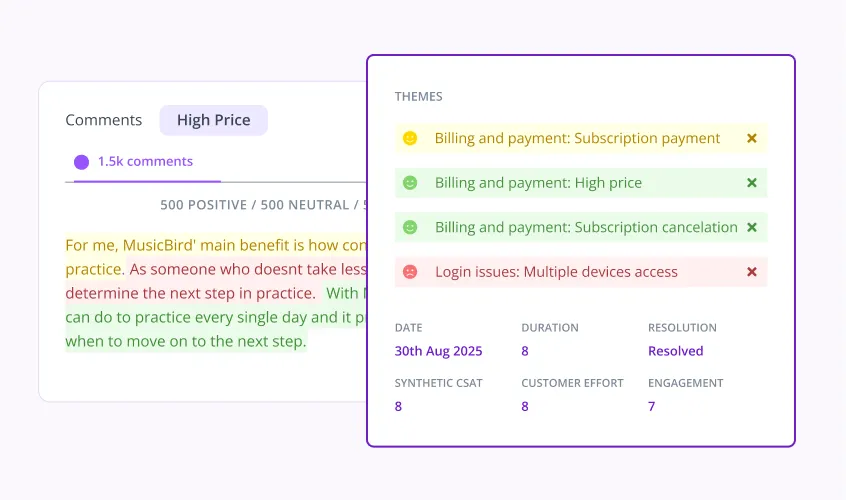Click the red sad face icon
Viewport: 846px width, 500px height.
click(x=410, y=272)
